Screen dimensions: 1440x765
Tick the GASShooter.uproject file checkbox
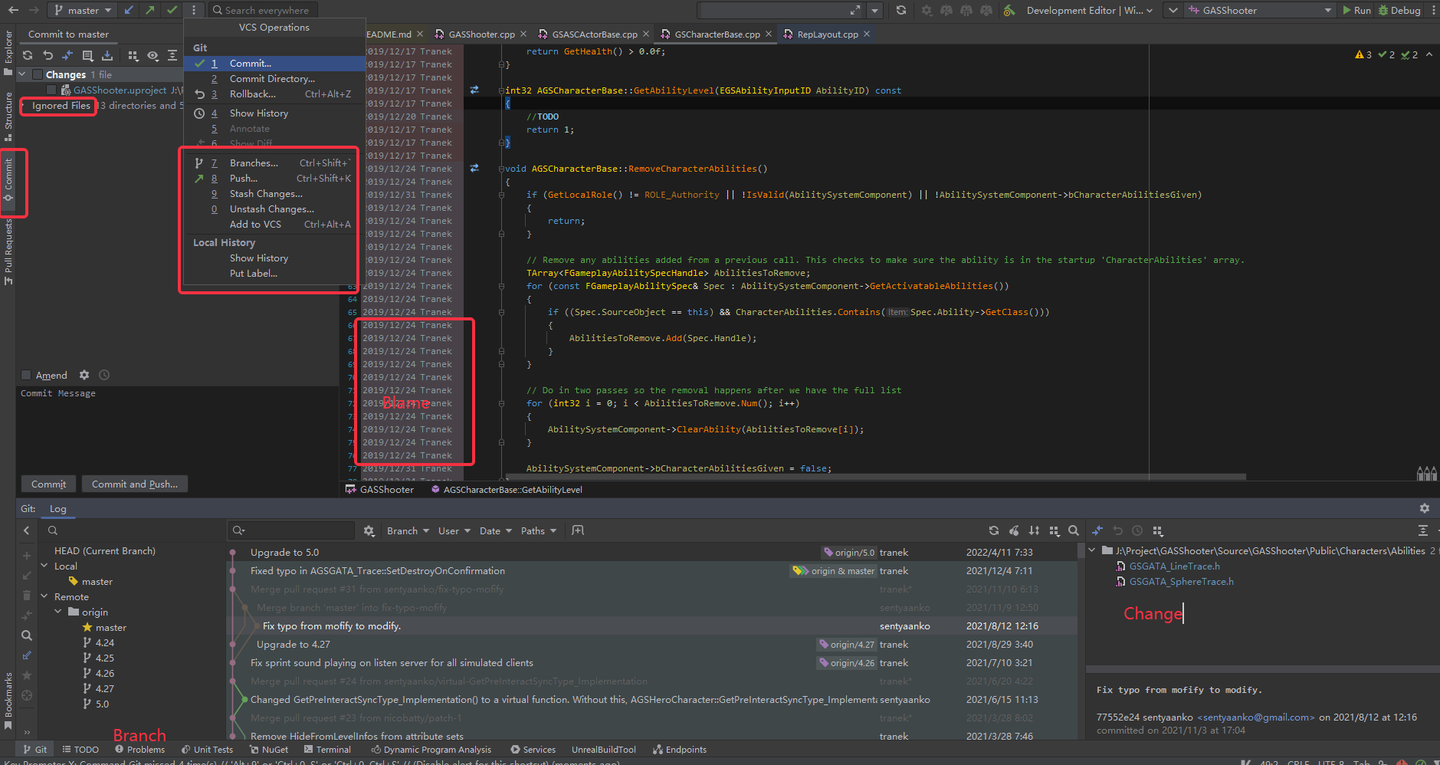(x=52, y=90)
